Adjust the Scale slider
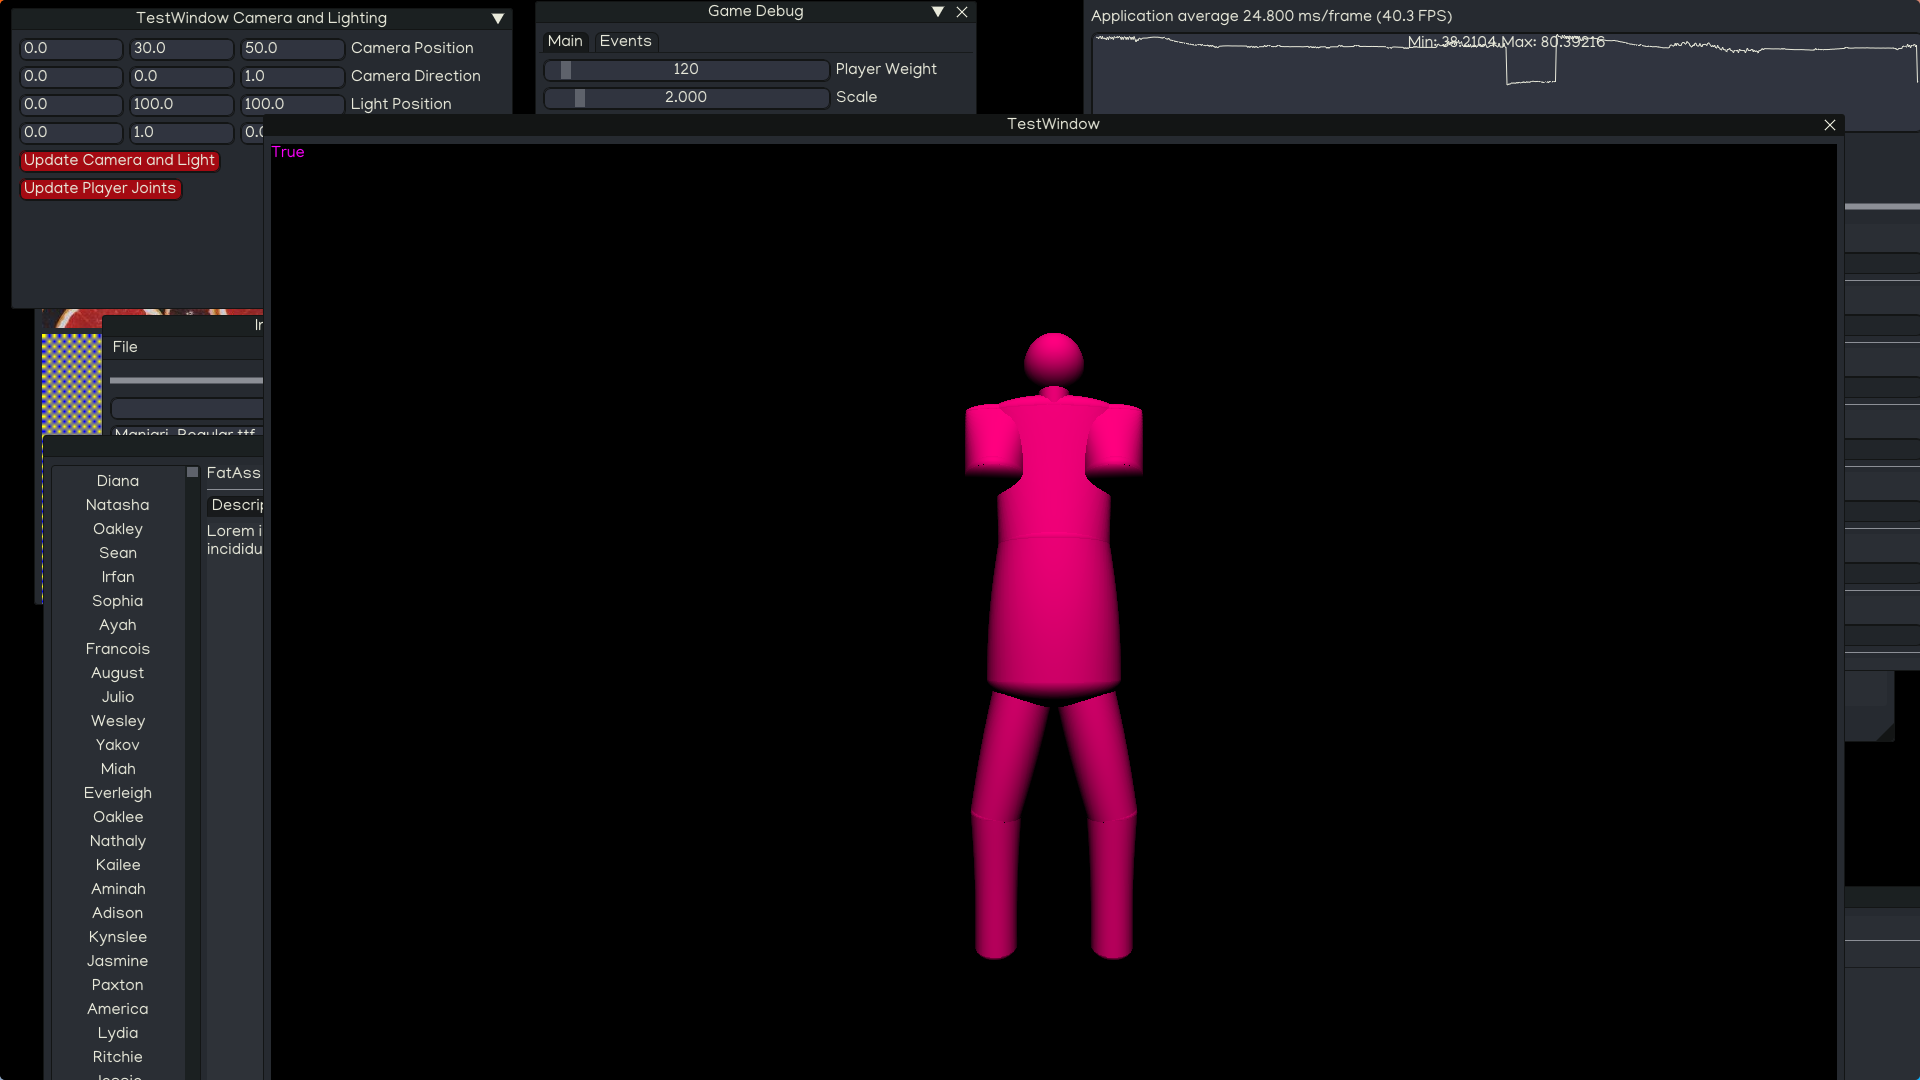 coord(685,97)
